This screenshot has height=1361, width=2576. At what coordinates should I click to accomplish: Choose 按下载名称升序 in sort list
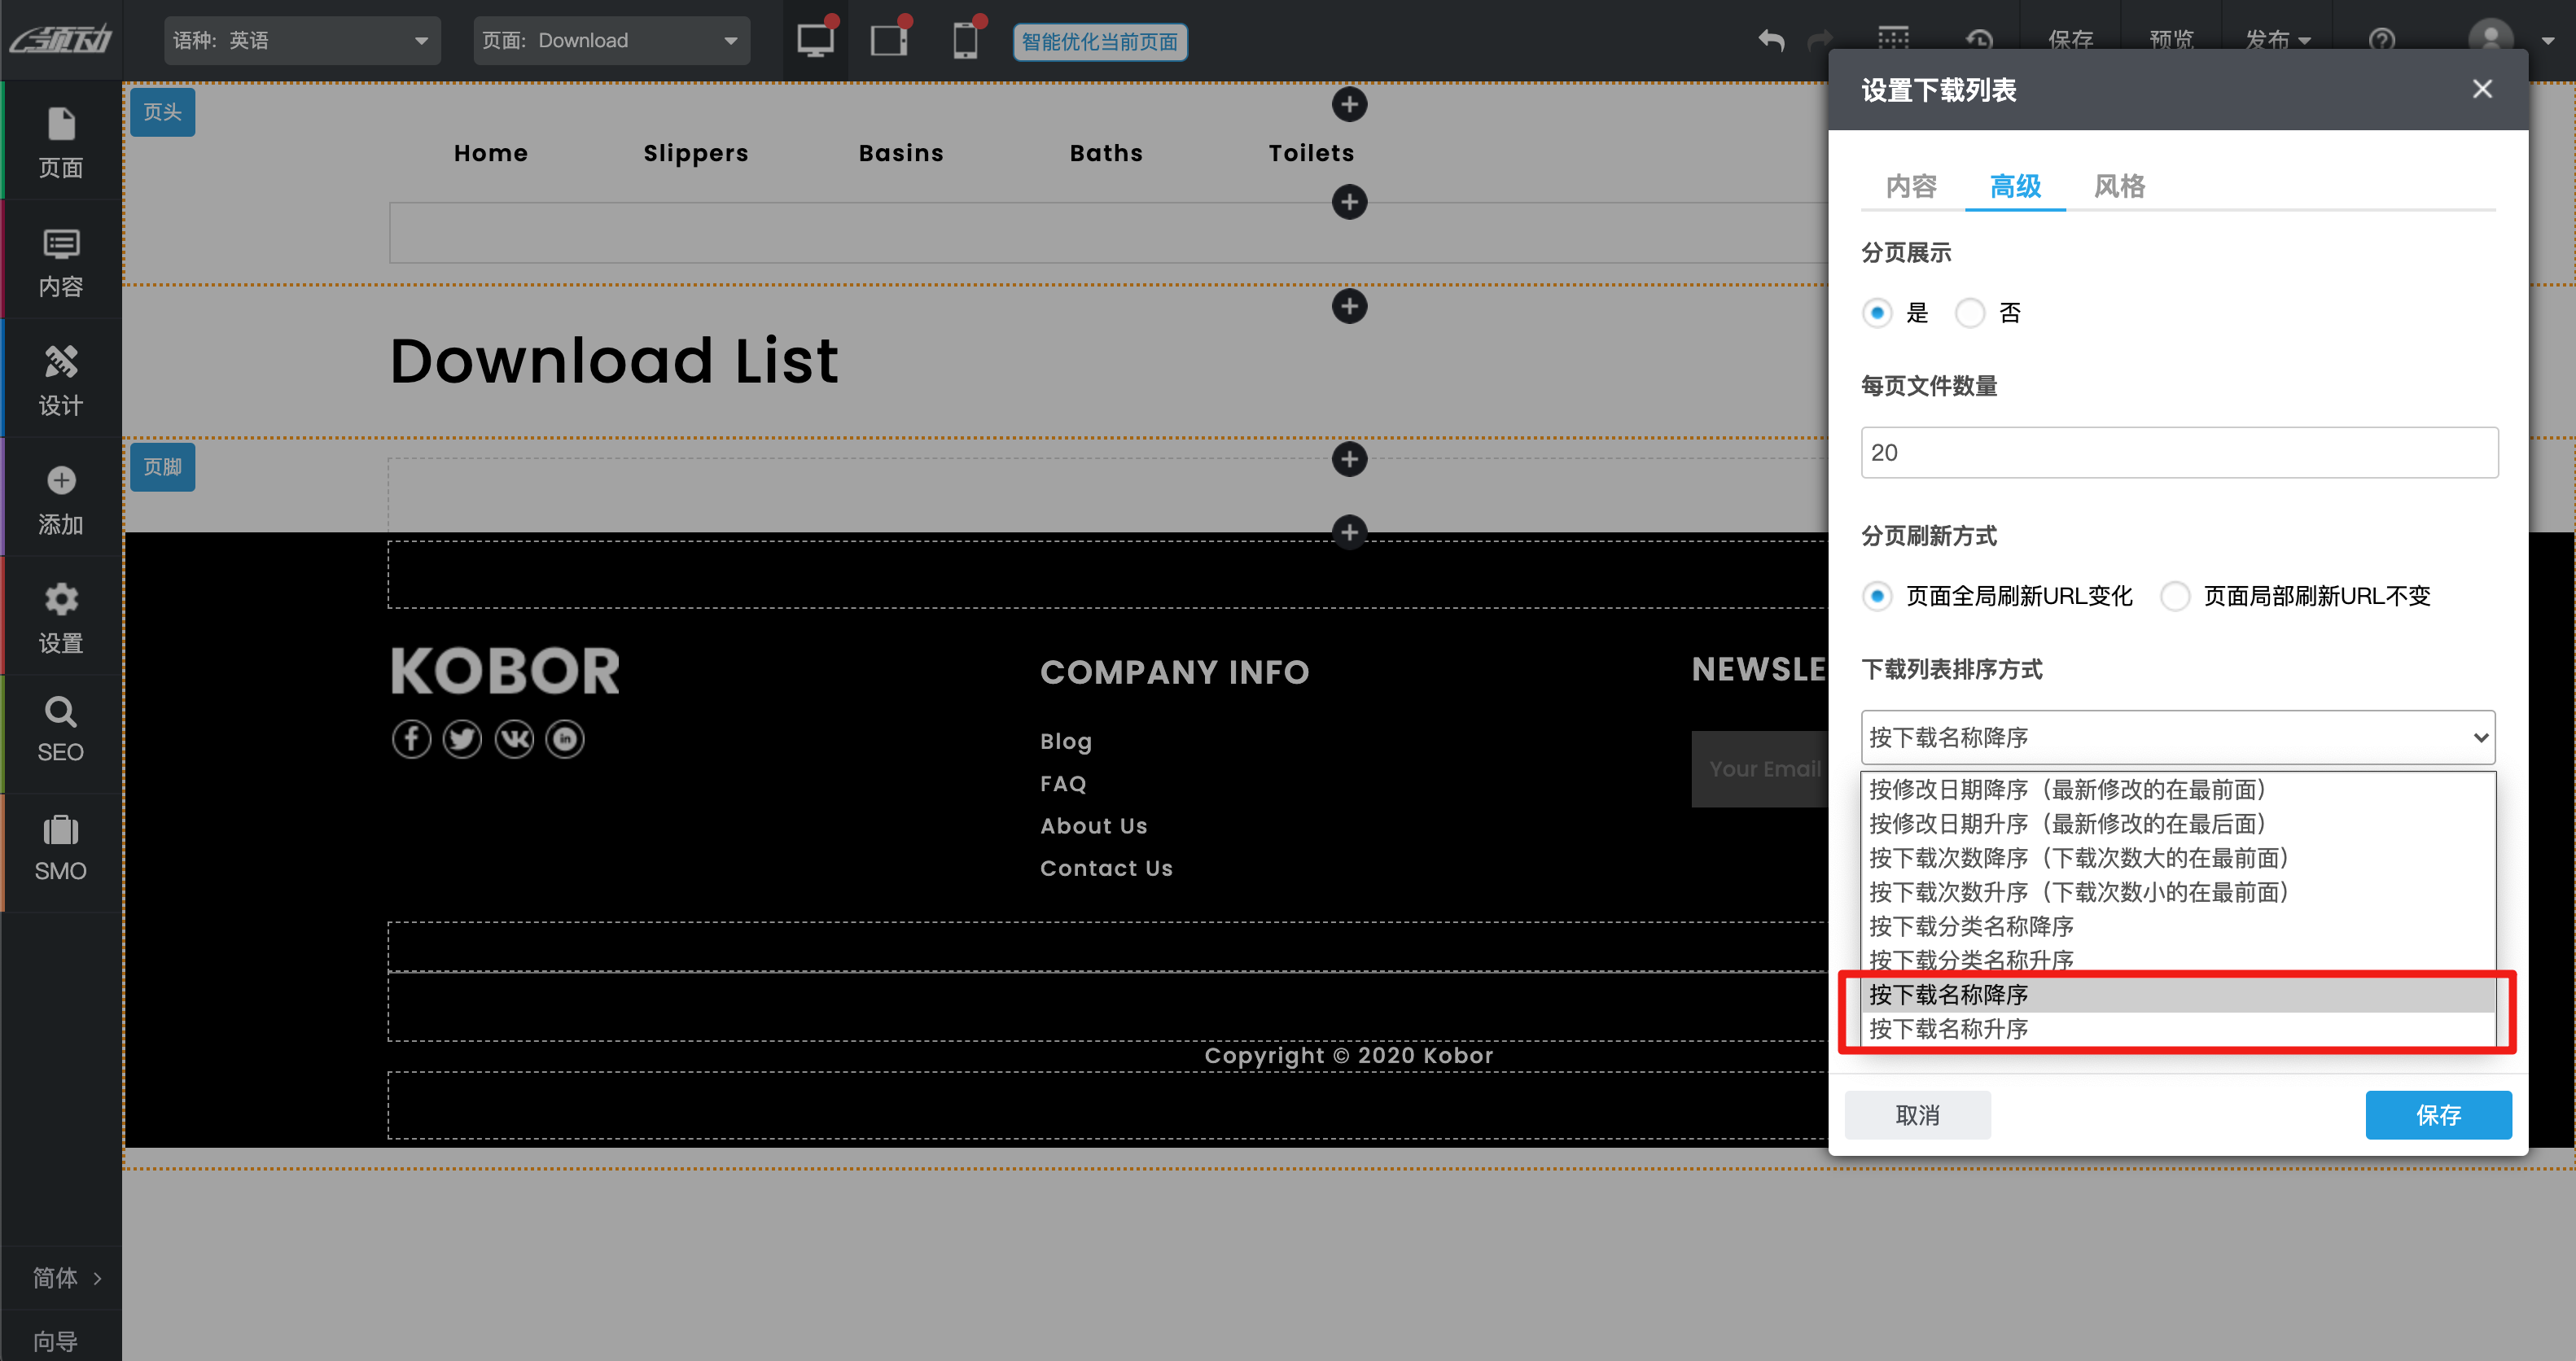coord(1948,1029)
